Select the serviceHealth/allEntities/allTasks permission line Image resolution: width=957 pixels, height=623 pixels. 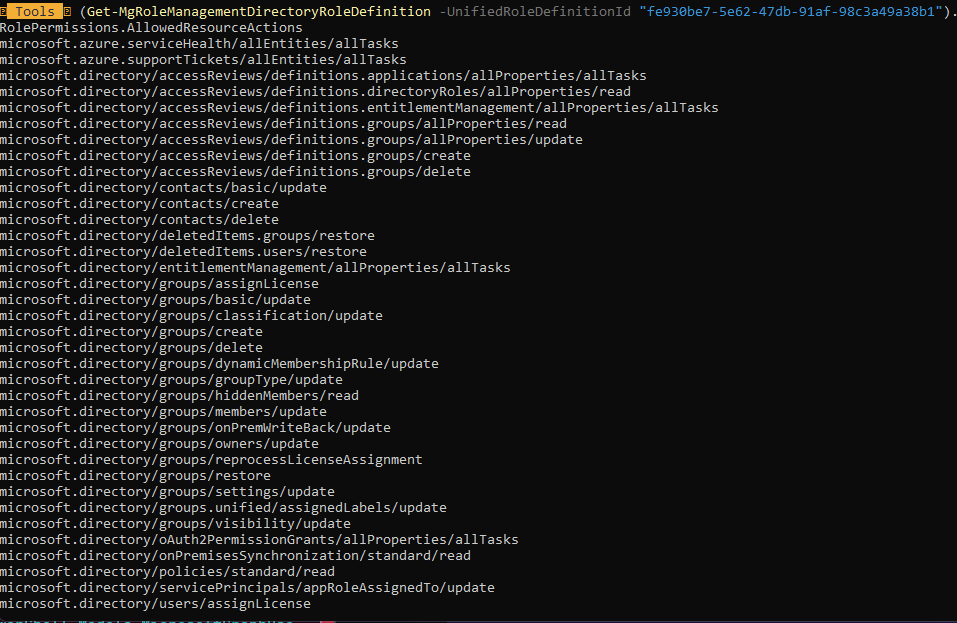coord(200,43)
